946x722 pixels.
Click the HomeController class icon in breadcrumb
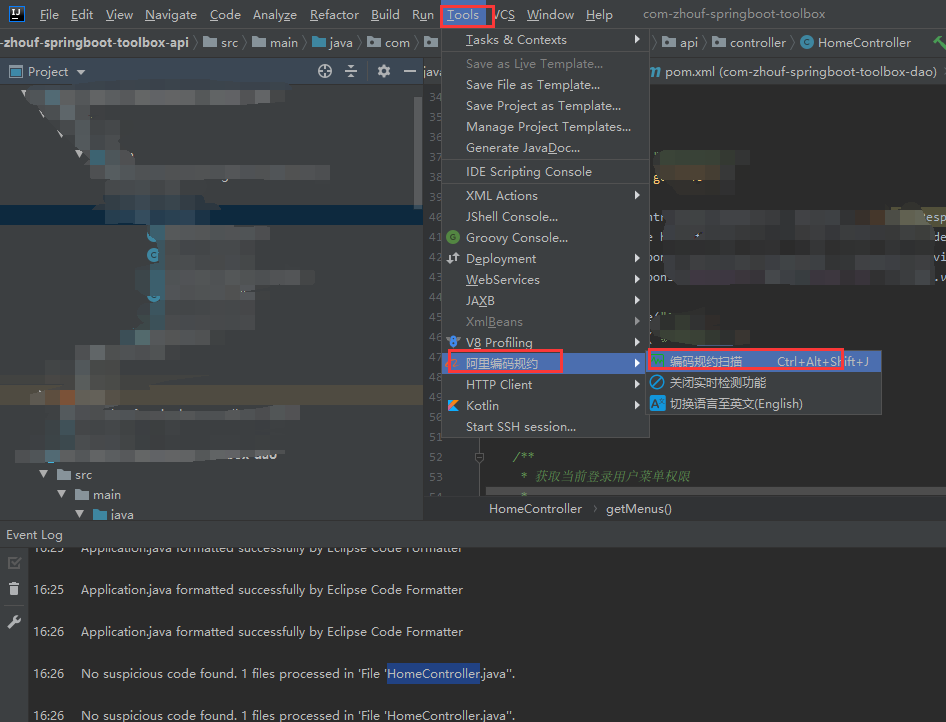[x=807, y=42]
